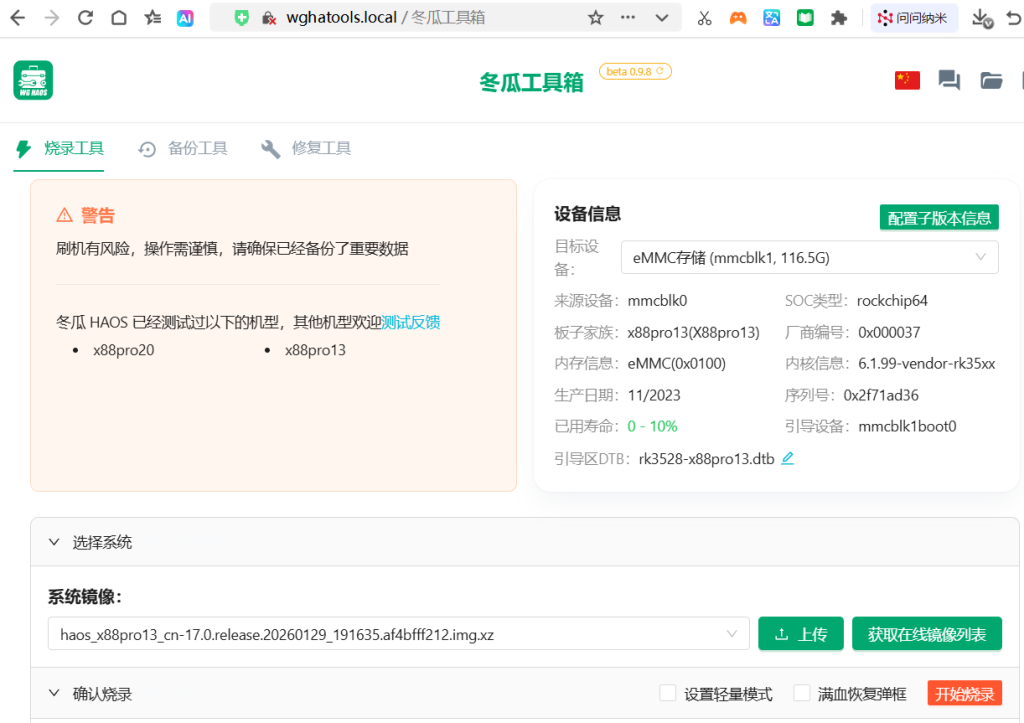Viewport: 1024px width, 723px height.
Task: Click the 获取在线镜像列表 button
Action: (926, 634)
